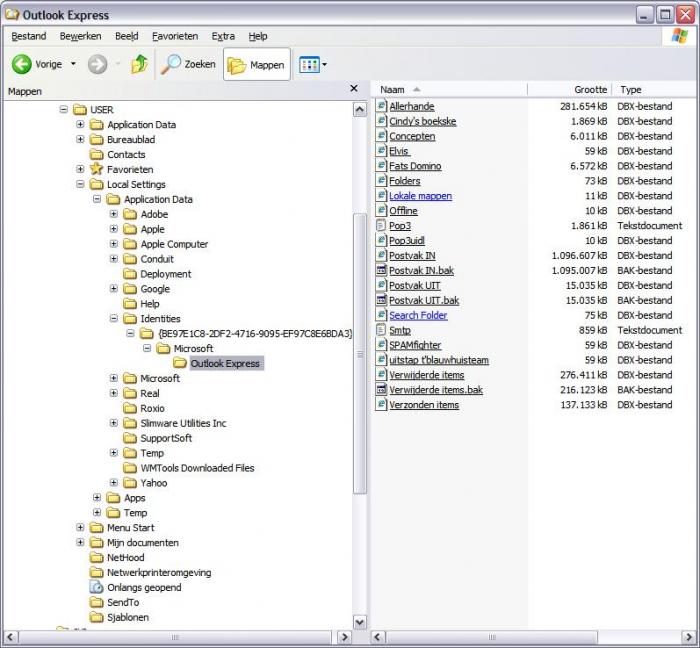Click the SPAMfighter file icon

pos(381,345)
